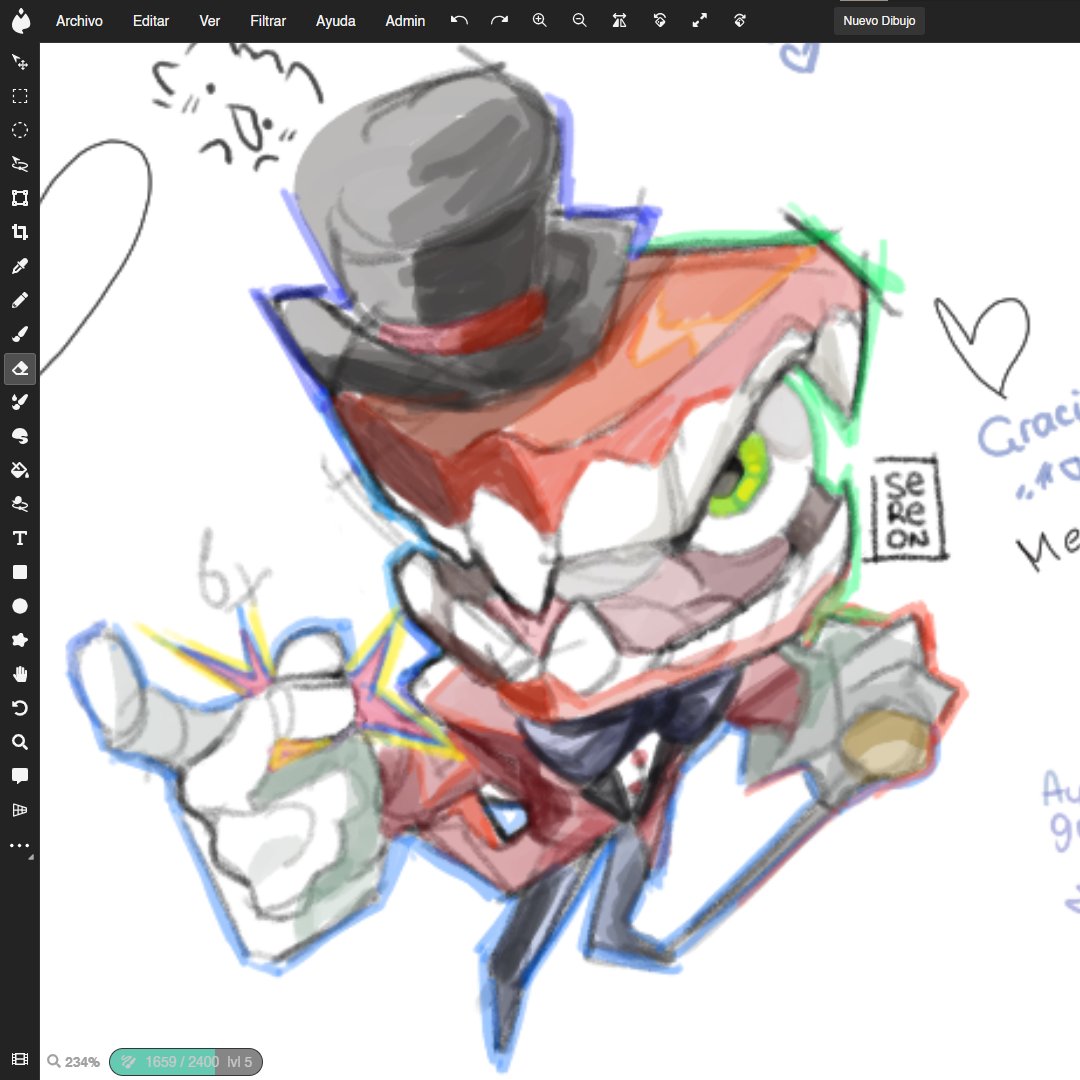Open the Archivo menu
The width and height of the screenshot is (1080, 1080).
(79, 21)
